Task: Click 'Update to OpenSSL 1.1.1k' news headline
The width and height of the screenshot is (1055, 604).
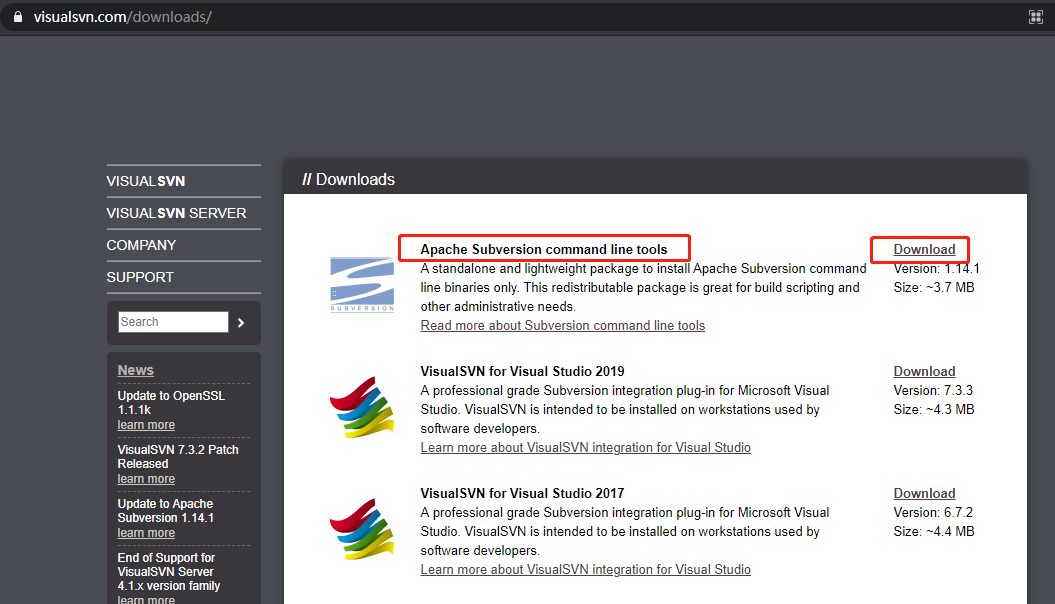Action: click(x=171, y=402)
